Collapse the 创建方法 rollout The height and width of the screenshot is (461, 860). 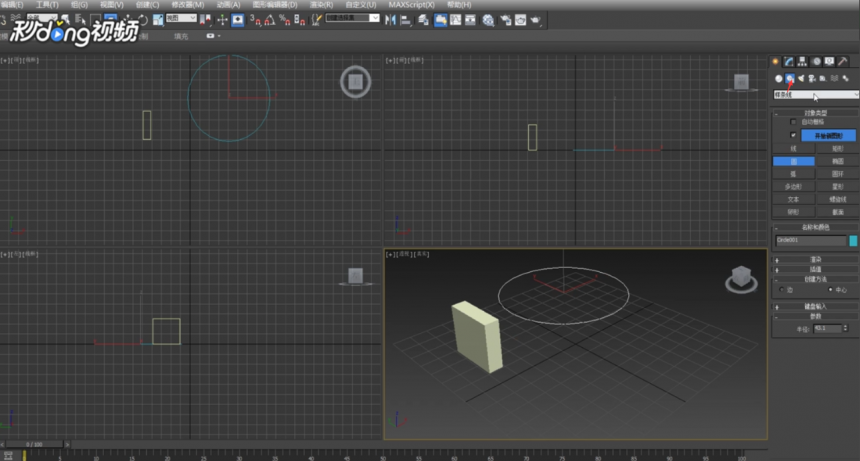coord(816,279)
